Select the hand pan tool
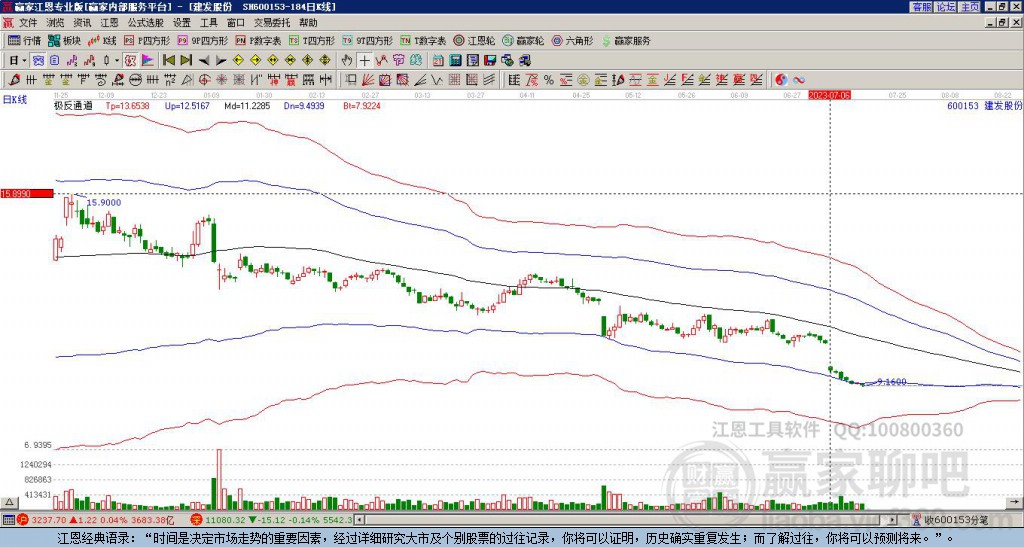 click(347, 61)
